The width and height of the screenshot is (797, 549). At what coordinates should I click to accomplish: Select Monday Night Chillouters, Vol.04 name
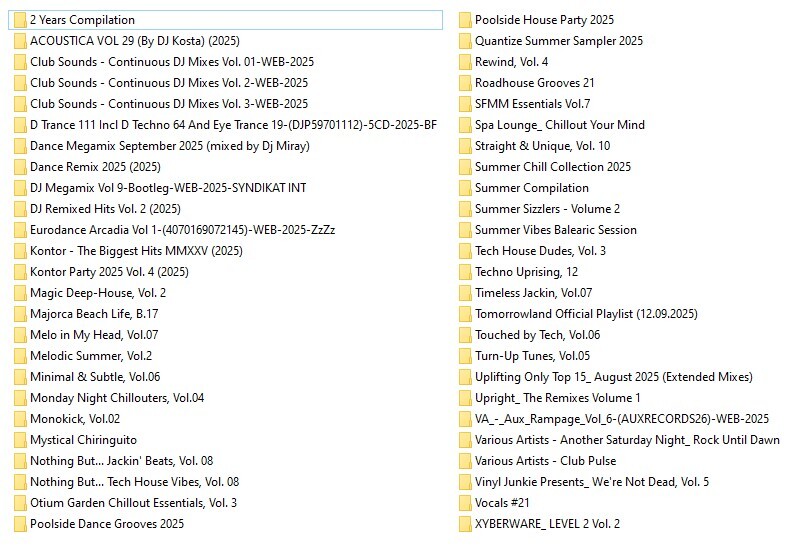pos(117,398)
